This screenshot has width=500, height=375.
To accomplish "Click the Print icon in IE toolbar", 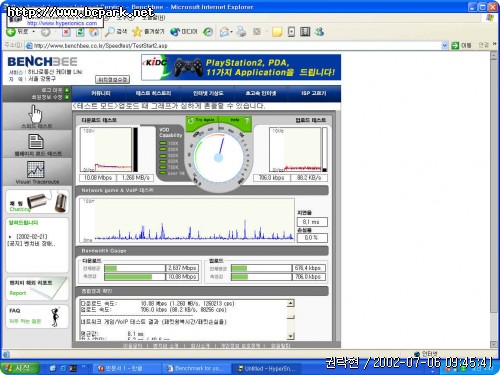I will pos(241,32).
